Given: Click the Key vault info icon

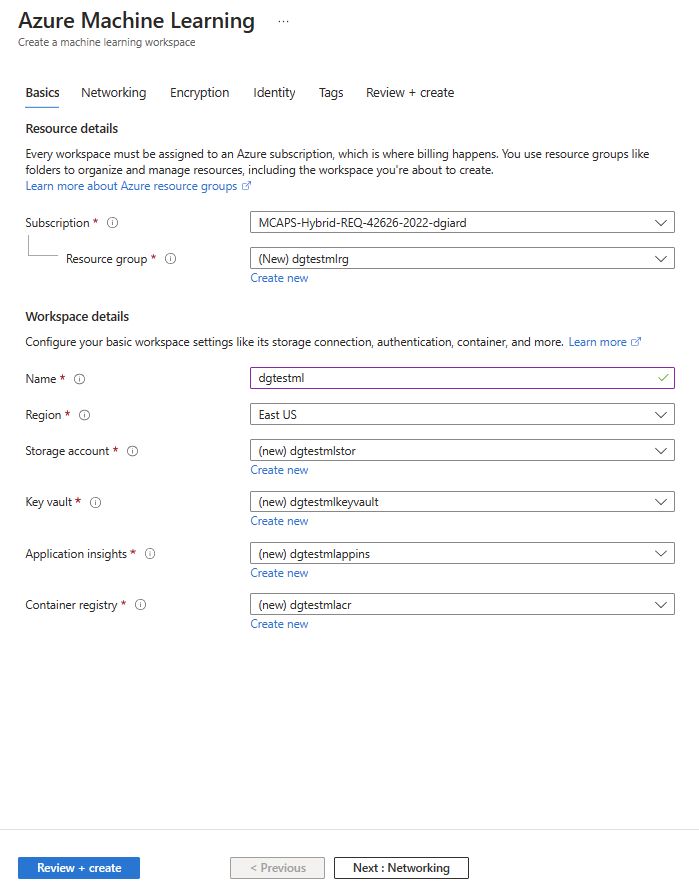Looking at the screenshot, I should coord(95,502).
